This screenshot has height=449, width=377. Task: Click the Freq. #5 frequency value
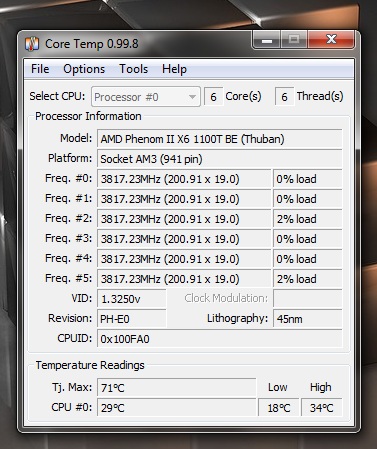coord(184,279)
